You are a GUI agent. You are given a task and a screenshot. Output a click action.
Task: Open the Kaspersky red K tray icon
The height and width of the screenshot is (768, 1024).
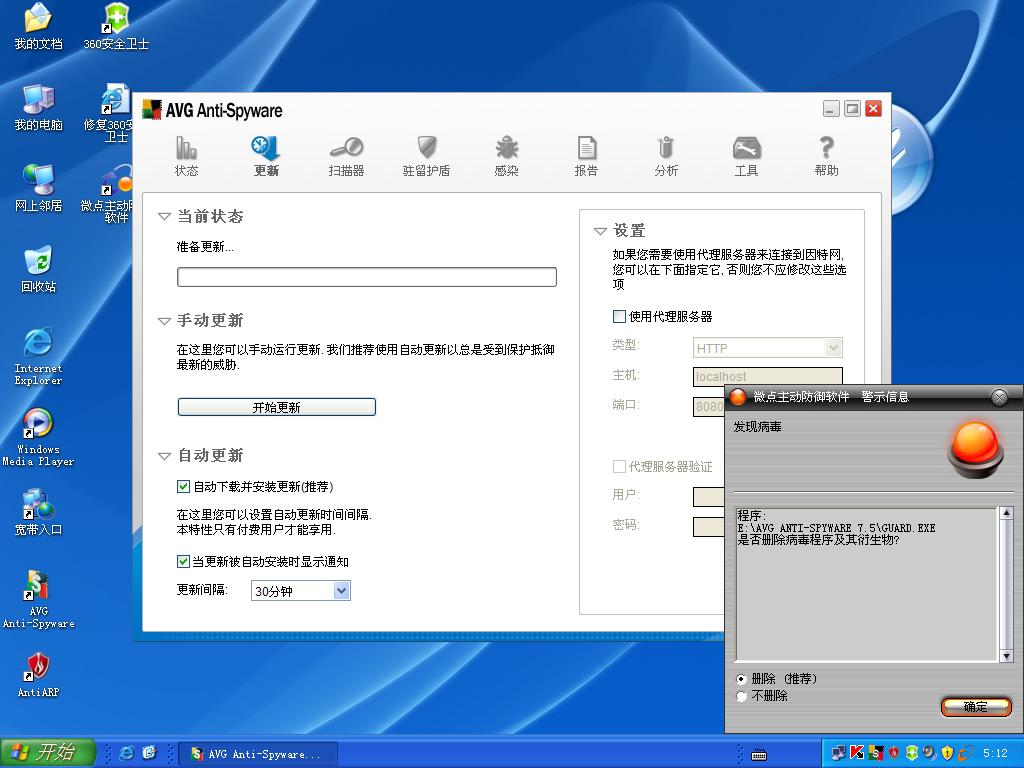857,754
